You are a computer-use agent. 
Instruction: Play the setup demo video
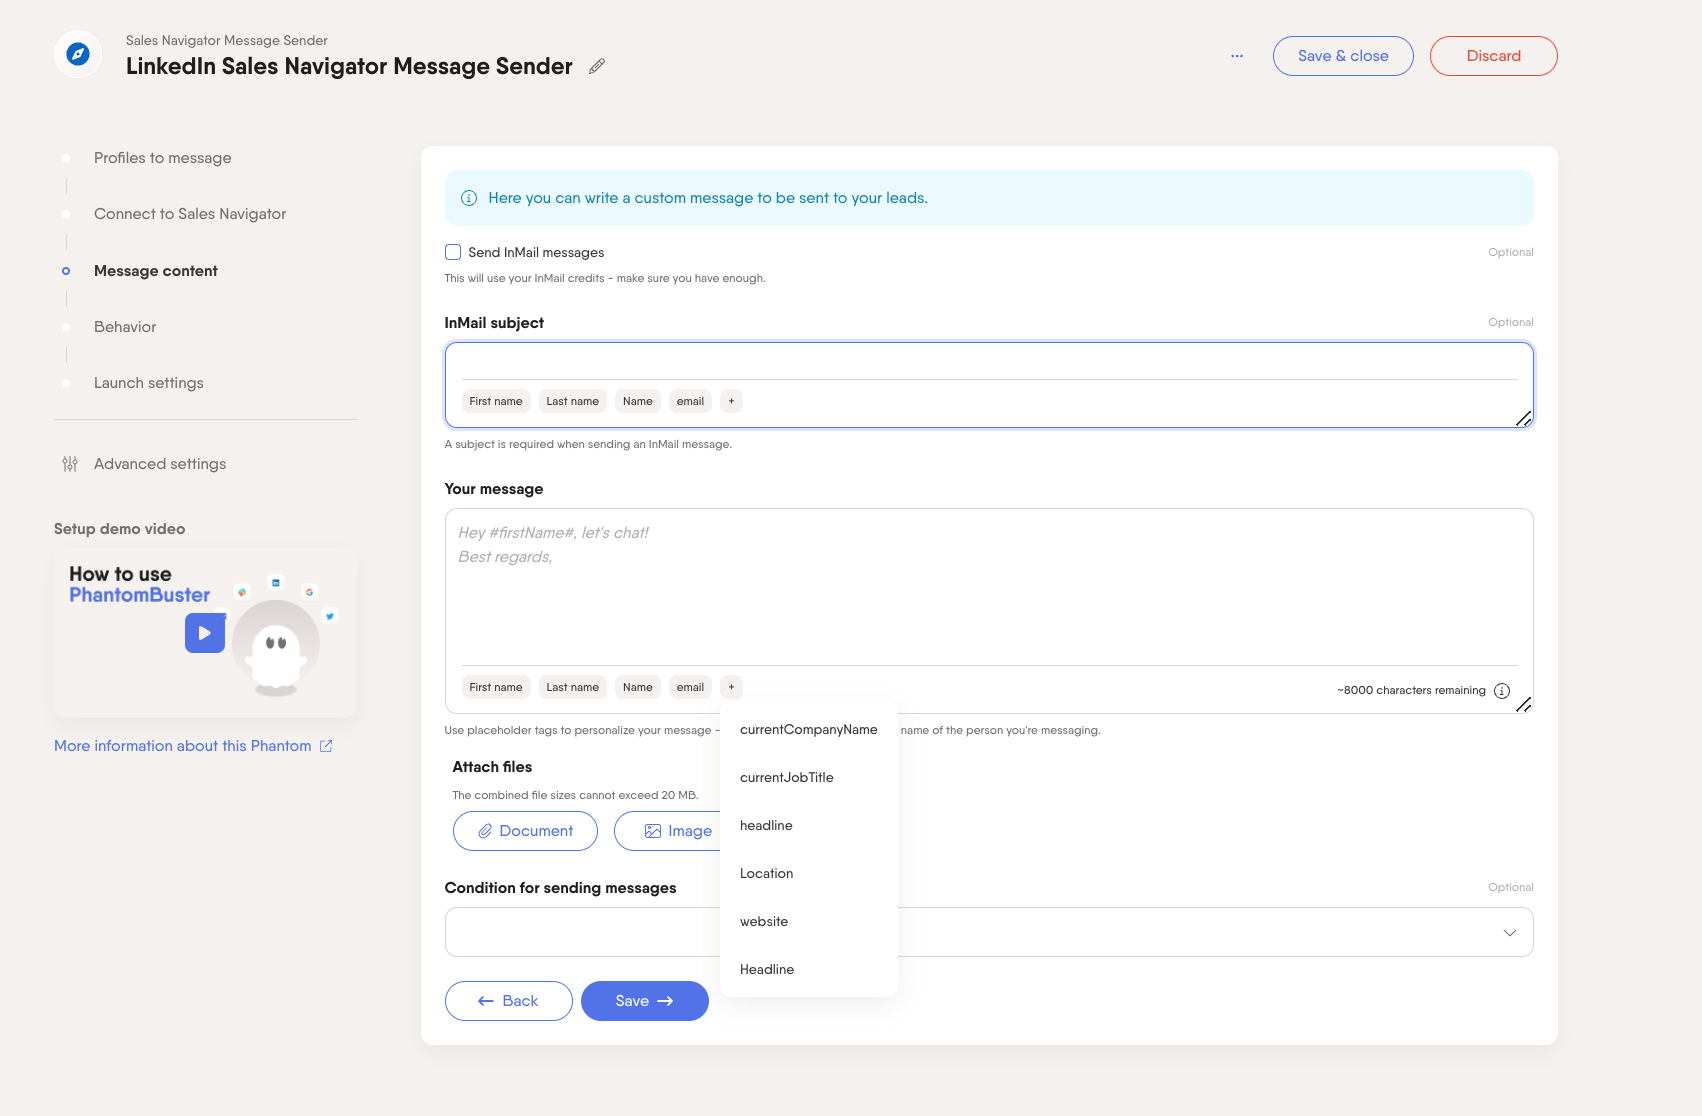tap(205, 633)
